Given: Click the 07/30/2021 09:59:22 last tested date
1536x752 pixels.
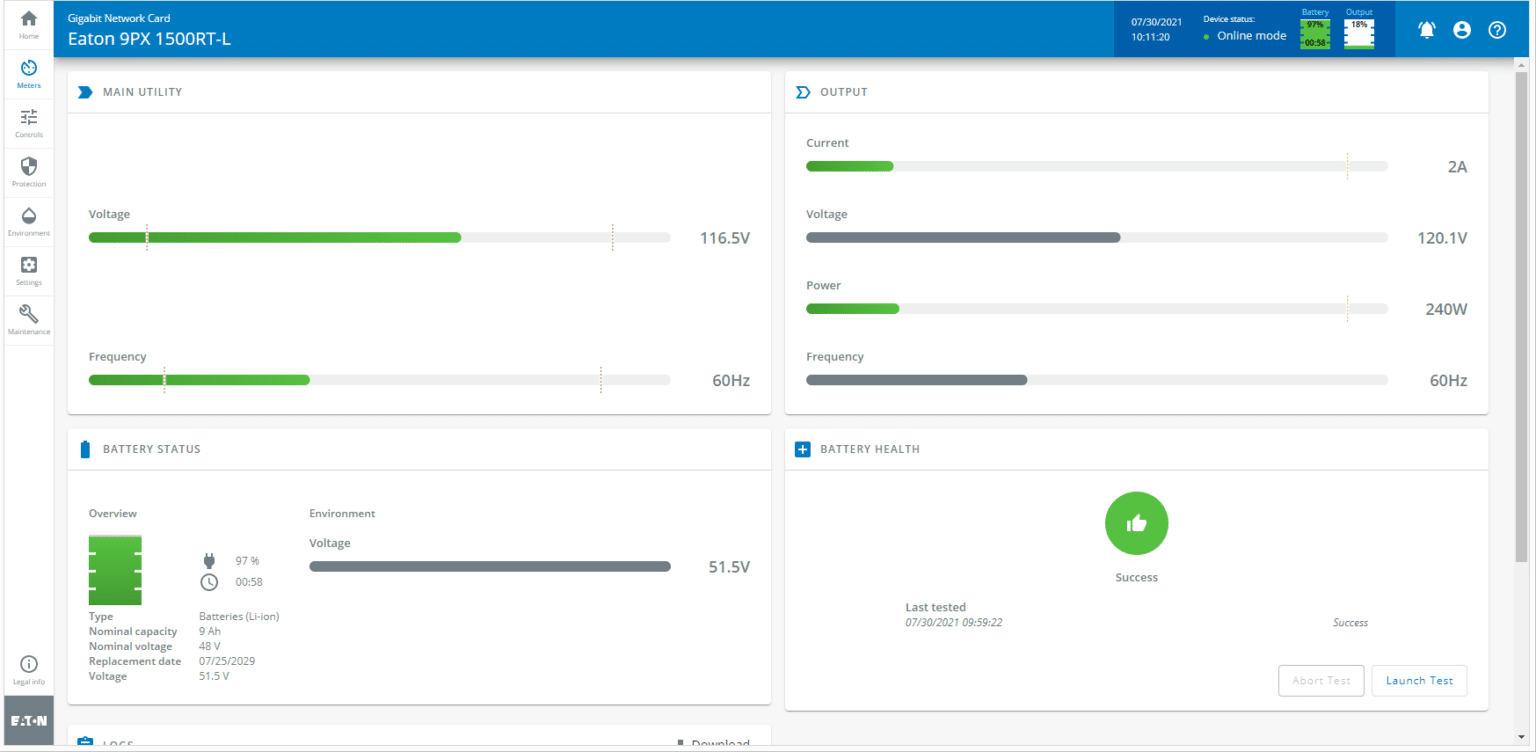Looking at the screenshot, I should point(954,622).
